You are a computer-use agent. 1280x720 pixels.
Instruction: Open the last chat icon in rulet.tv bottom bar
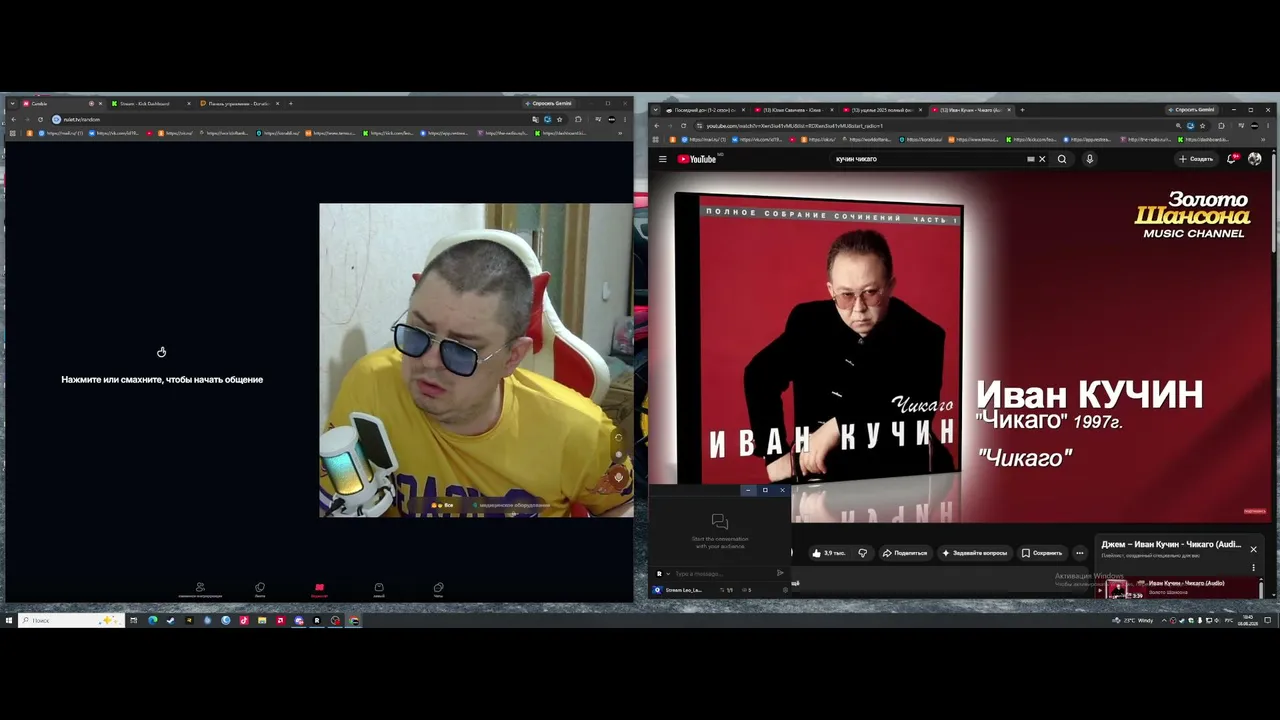pos(438,590)
